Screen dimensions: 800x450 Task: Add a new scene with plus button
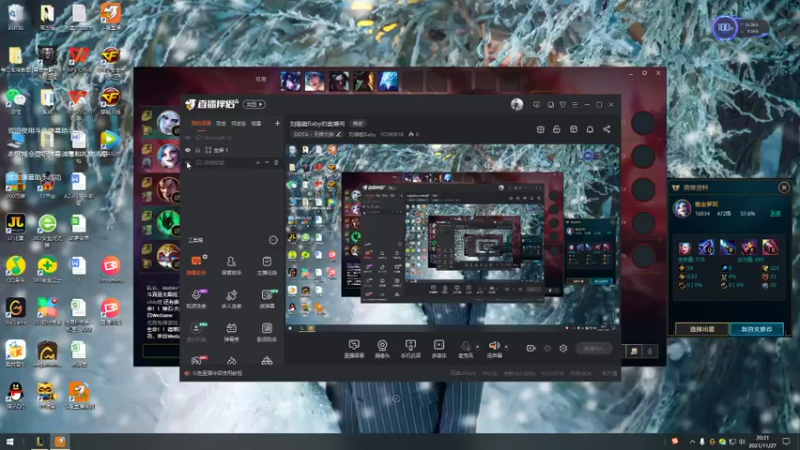click(277, 123)
